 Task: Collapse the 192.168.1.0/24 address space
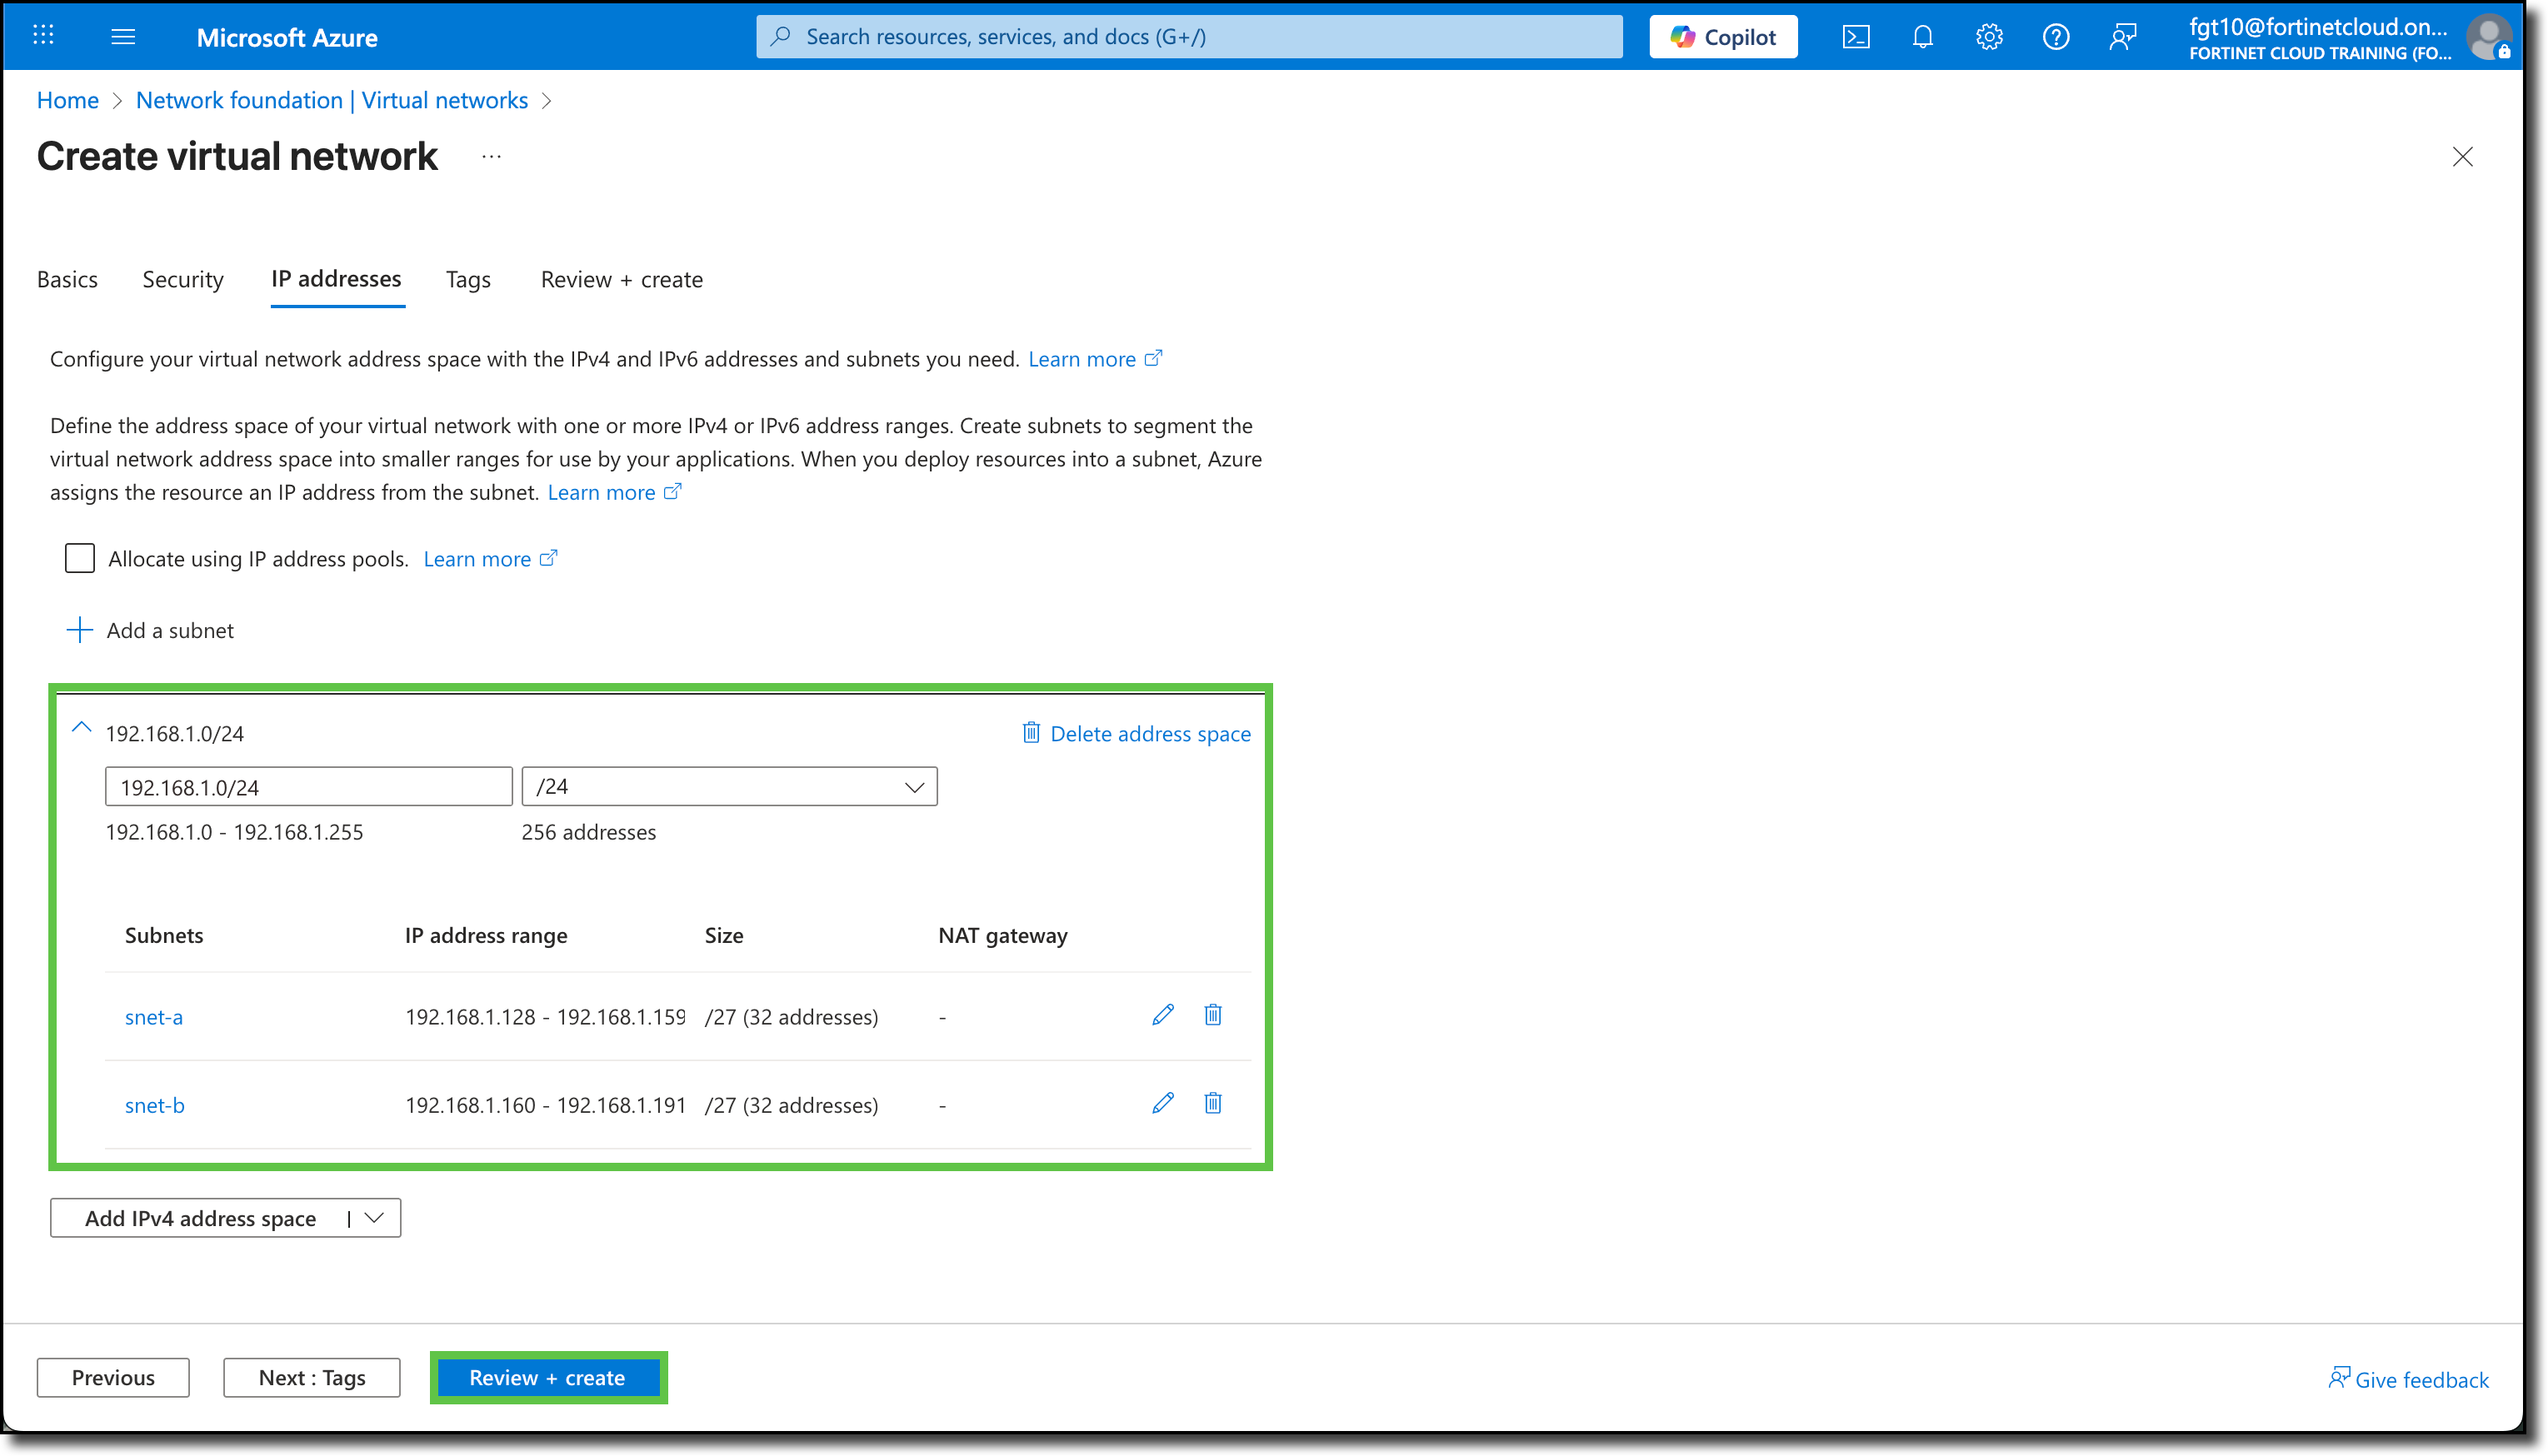click(x=81, y=727)
